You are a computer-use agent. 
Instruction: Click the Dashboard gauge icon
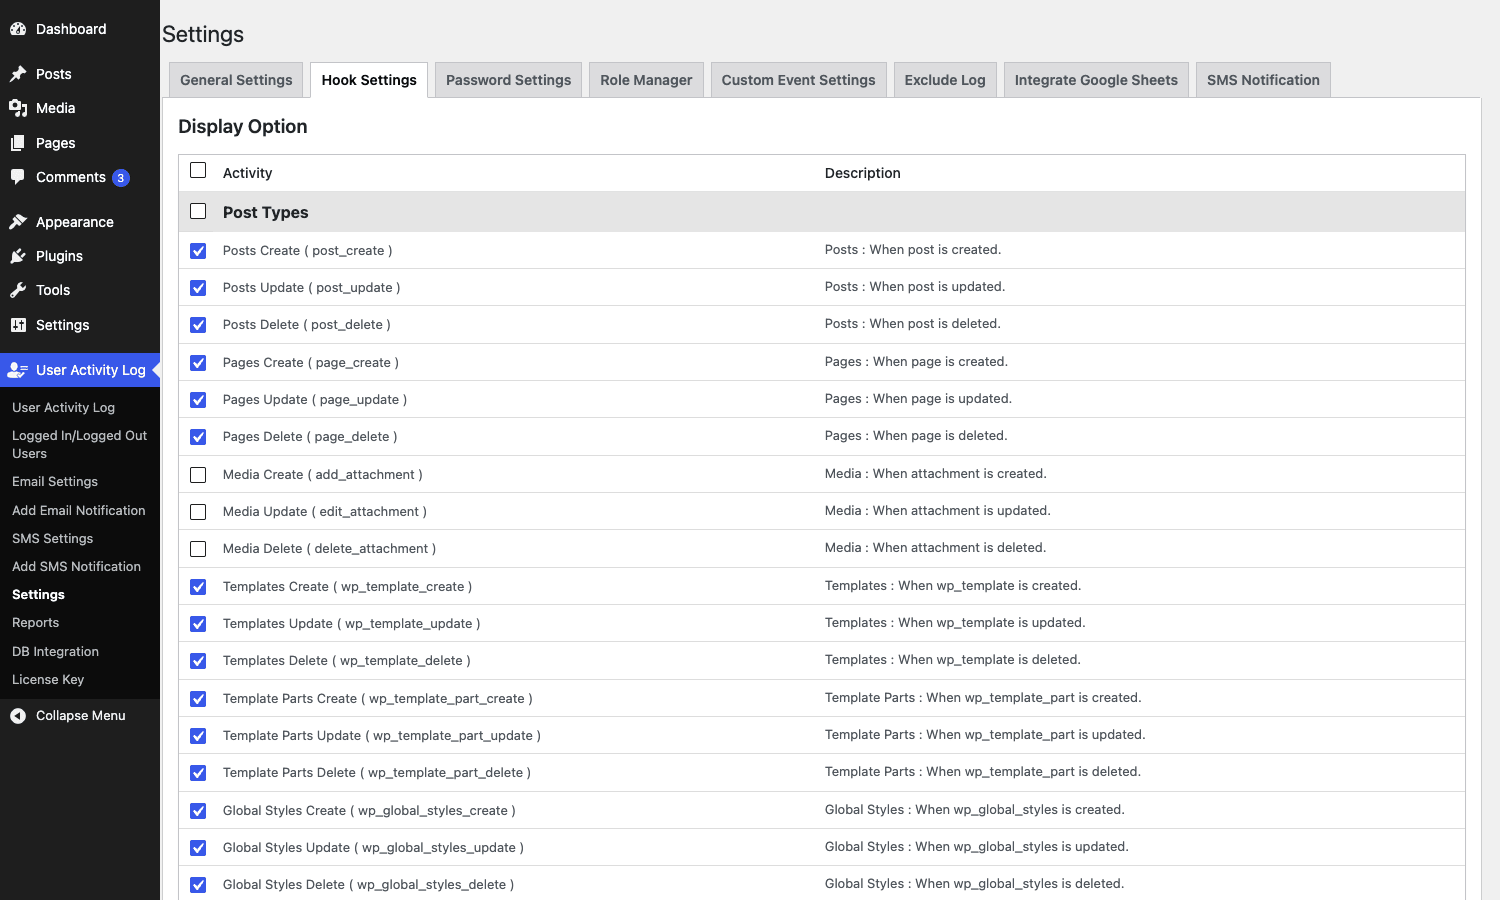(x=18, y=29)
